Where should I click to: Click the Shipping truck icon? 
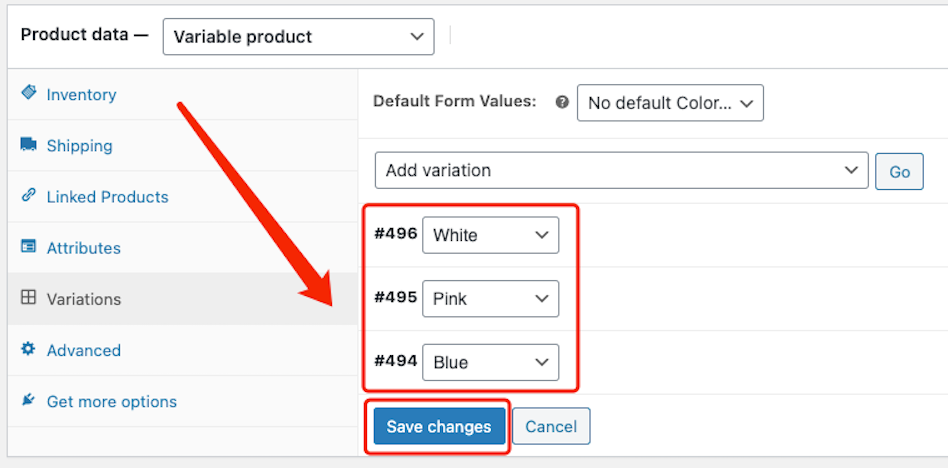(28, 145)
